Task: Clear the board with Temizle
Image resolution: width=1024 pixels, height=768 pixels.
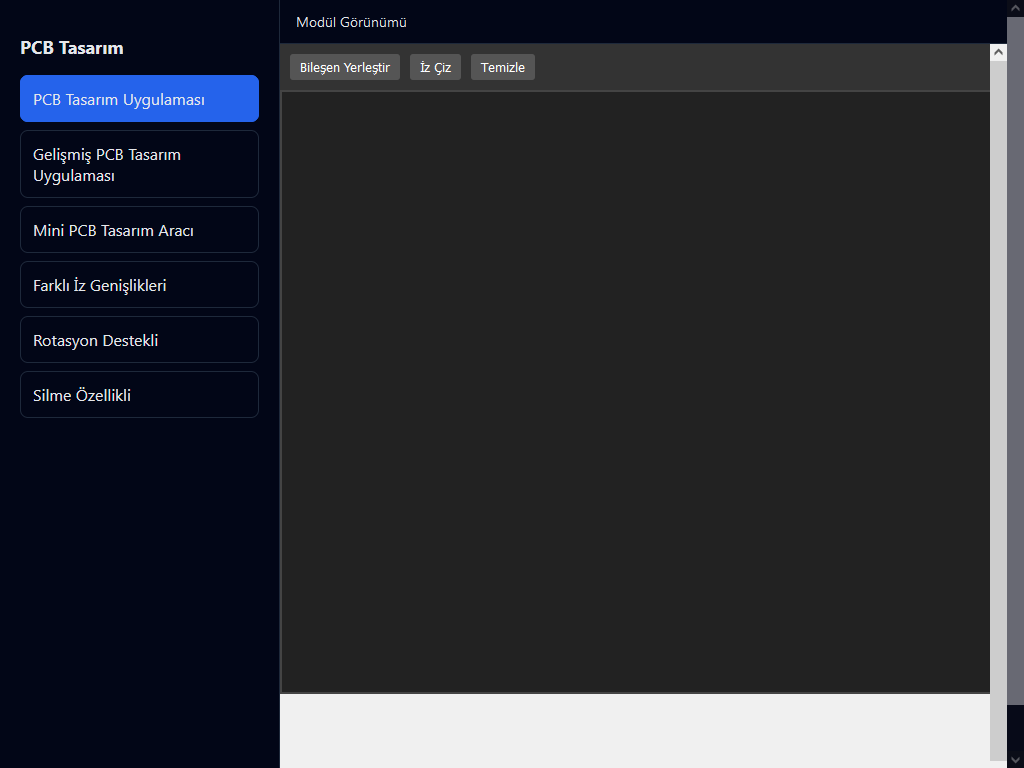Action: coord(503,67)
